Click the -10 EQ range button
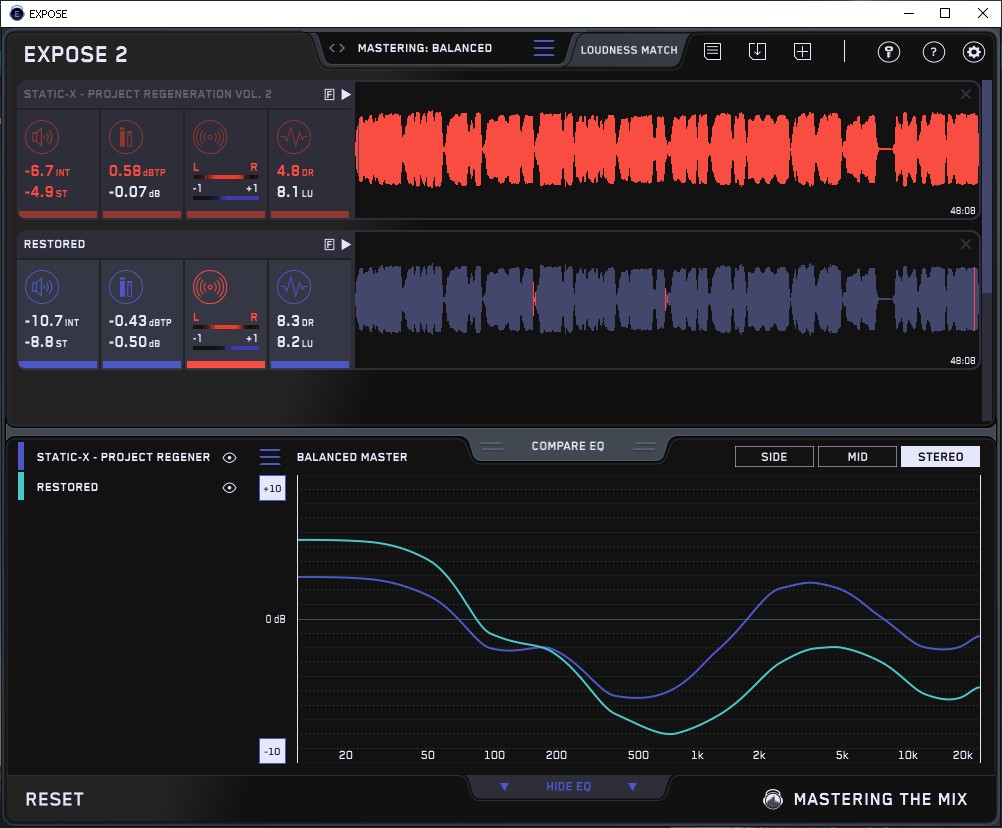Screen dimensions: 1002x828 [x=272, y=751]
